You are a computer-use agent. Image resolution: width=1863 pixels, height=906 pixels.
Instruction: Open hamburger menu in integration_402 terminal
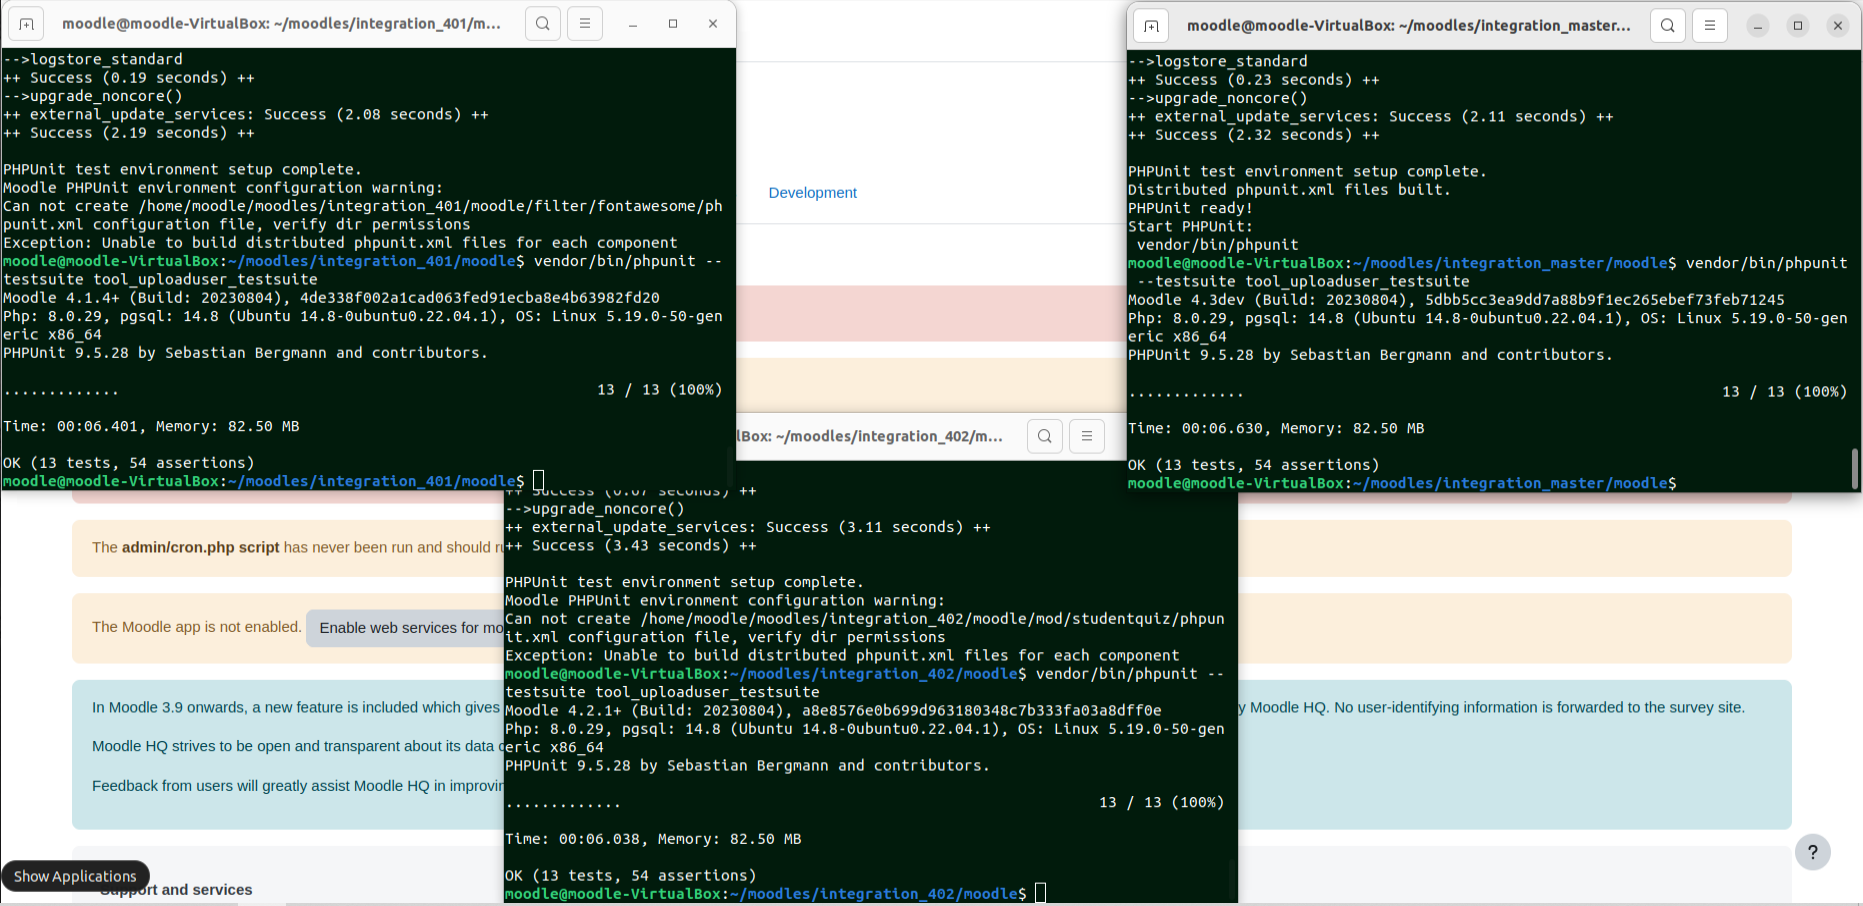click(1087, 436)
